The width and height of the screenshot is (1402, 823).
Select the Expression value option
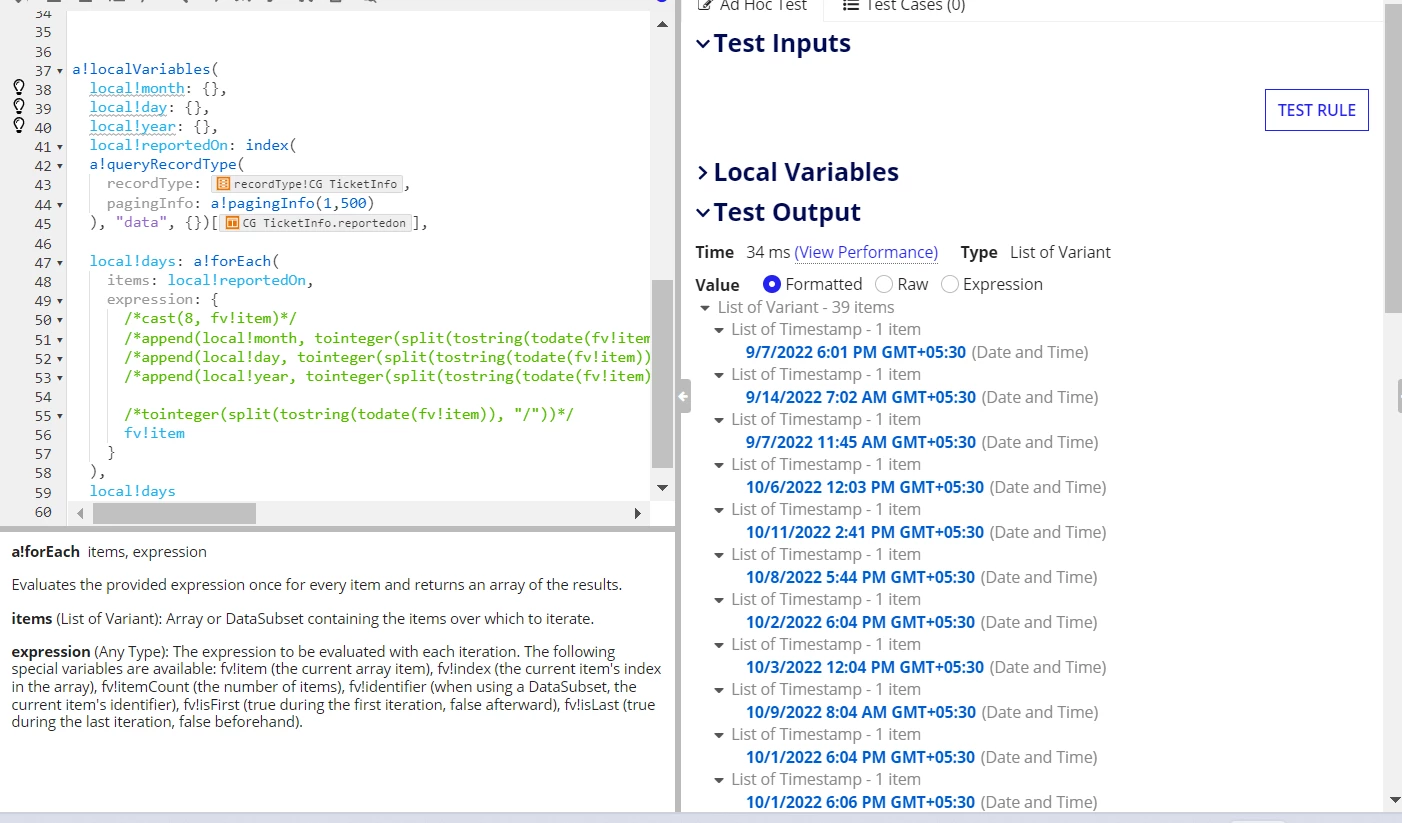tap(950, 284)
